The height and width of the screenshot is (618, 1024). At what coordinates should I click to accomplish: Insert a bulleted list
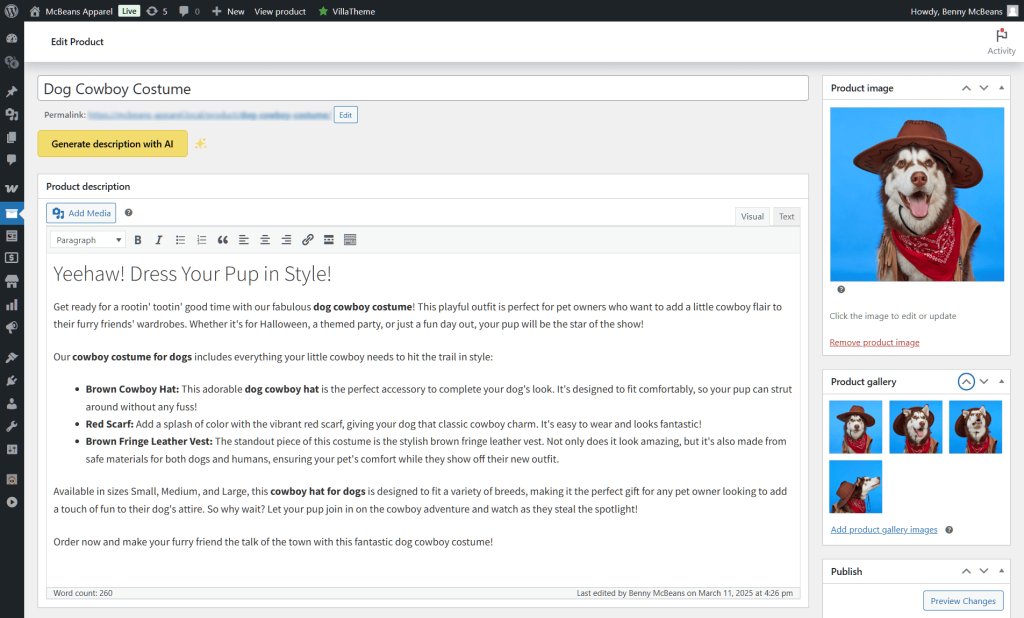180,240
